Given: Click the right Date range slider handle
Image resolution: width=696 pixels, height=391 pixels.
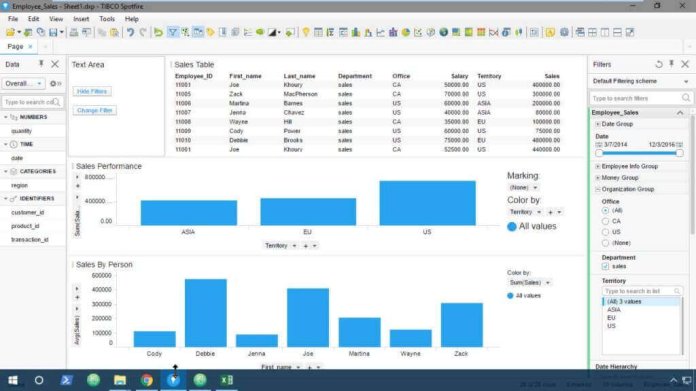Looking at the screenshot, I should pyautogui.click(x=680, y=154).
